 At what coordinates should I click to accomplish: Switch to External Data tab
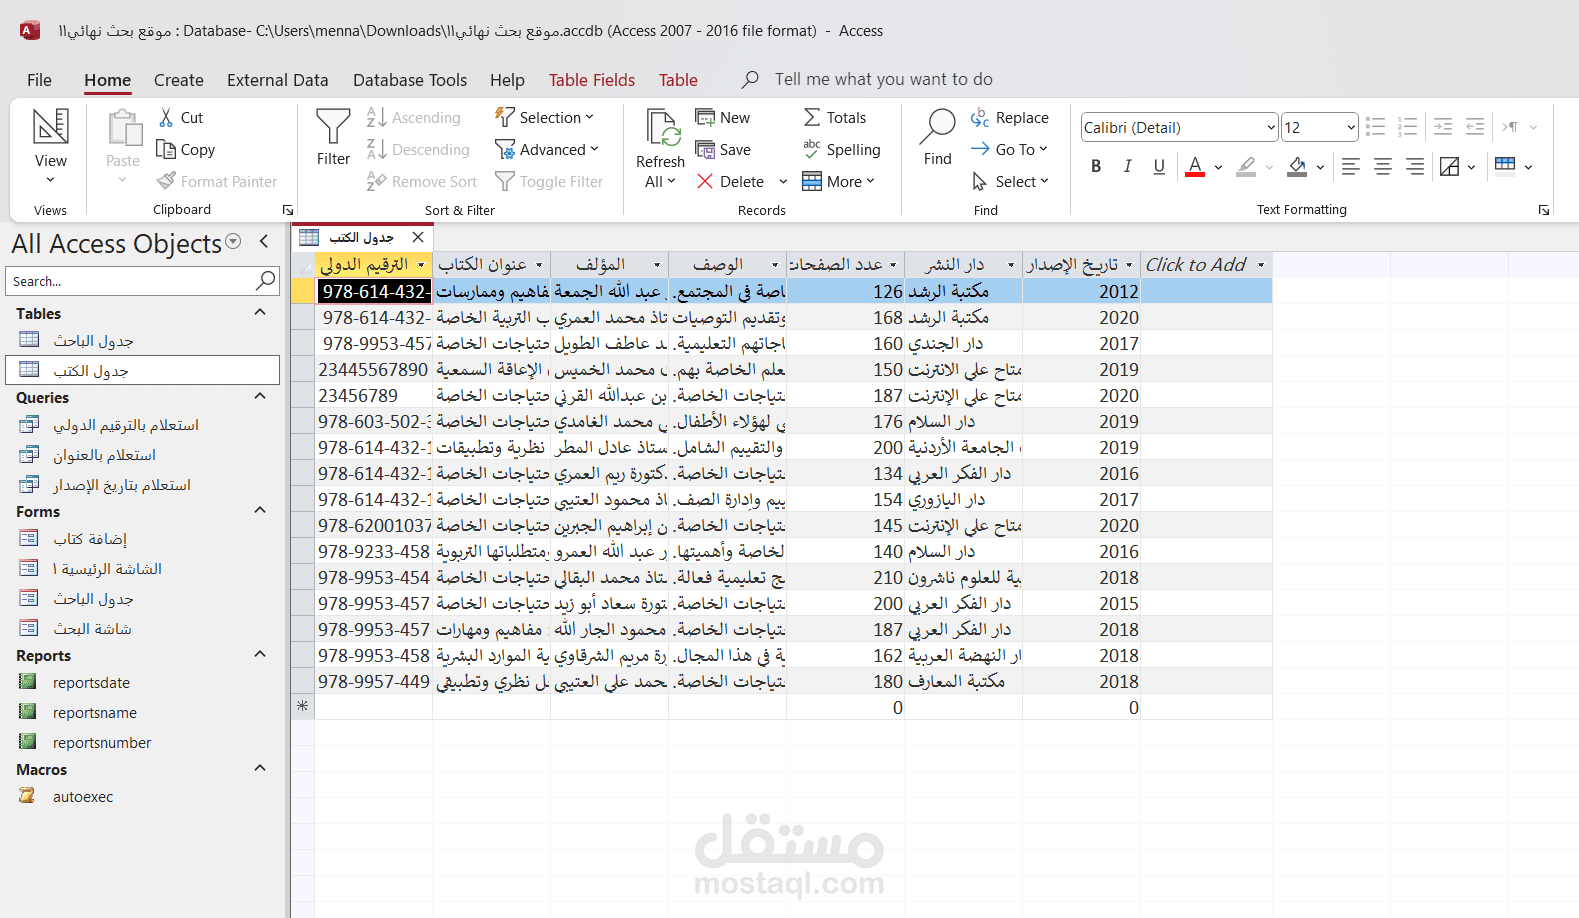278,80
